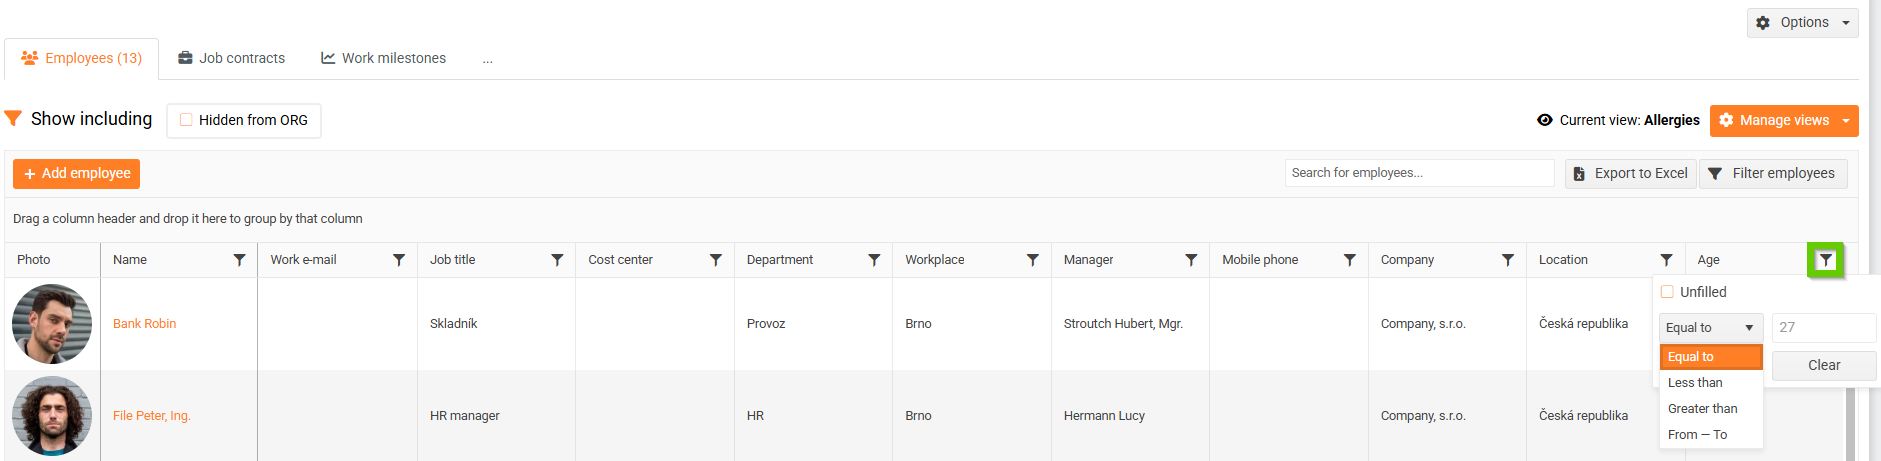The width and height of the screenshot is (1881, 461).
Task: Select the Greater than filter option
Action: 1702,409
